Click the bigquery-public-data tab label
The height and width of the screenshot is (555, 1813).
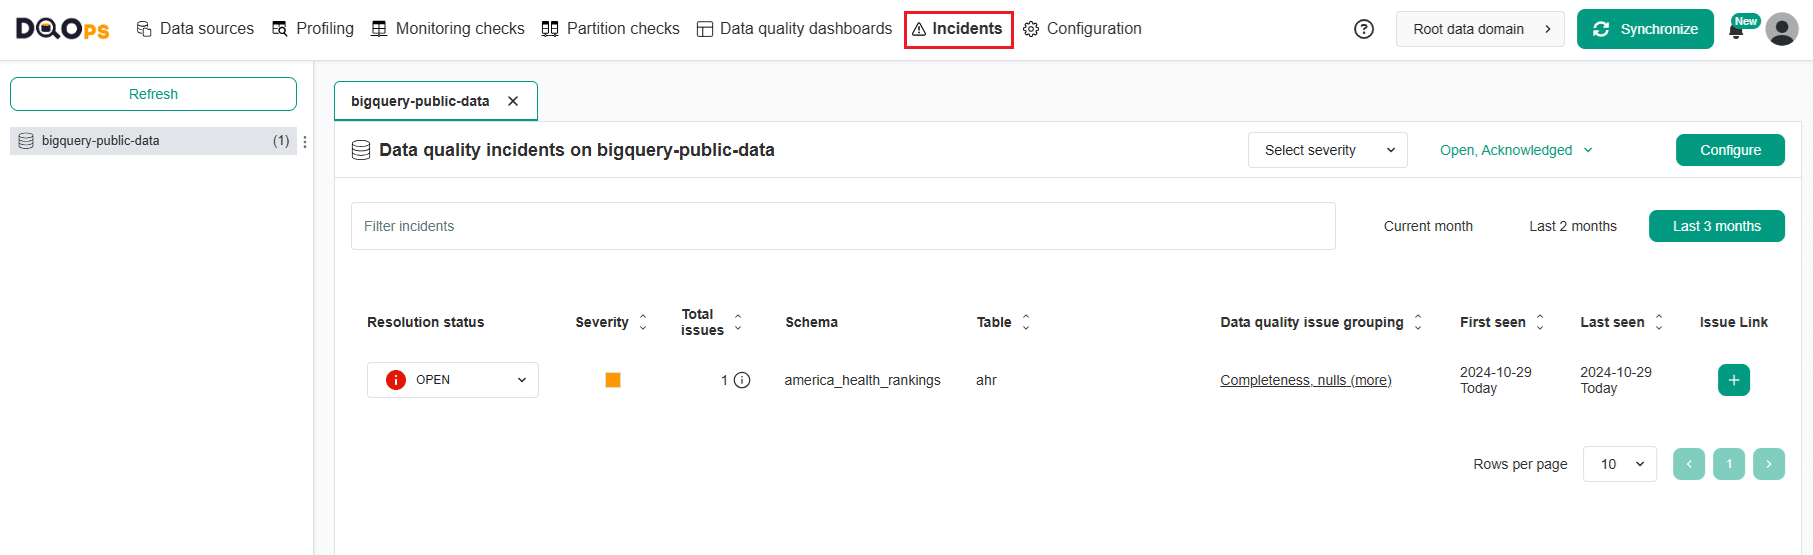pyautogui.click(x=420, y=101)
